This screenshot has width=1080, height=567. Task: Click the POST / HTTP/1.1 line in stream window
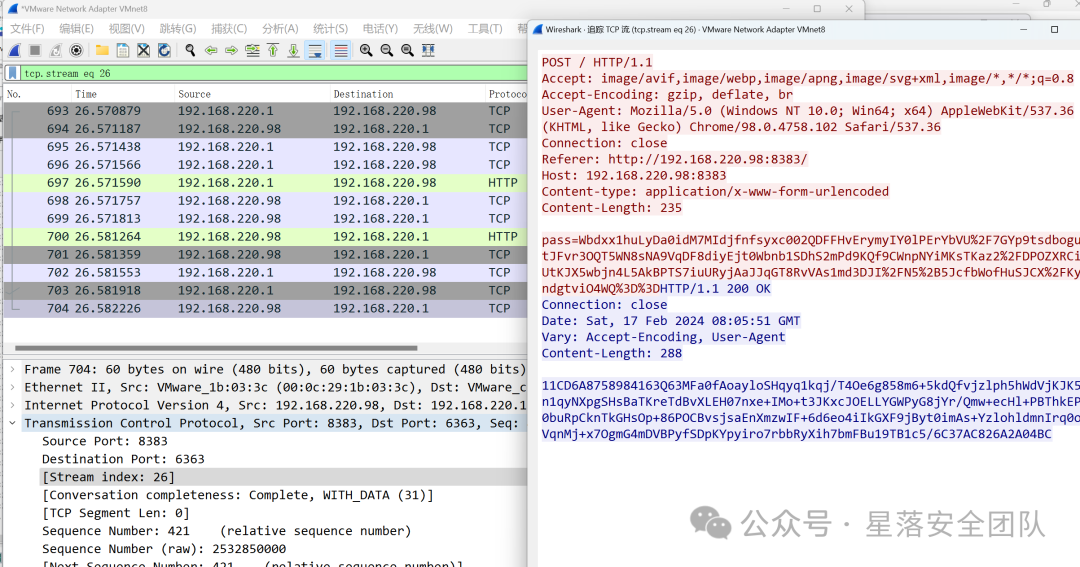tap(596, 62)
